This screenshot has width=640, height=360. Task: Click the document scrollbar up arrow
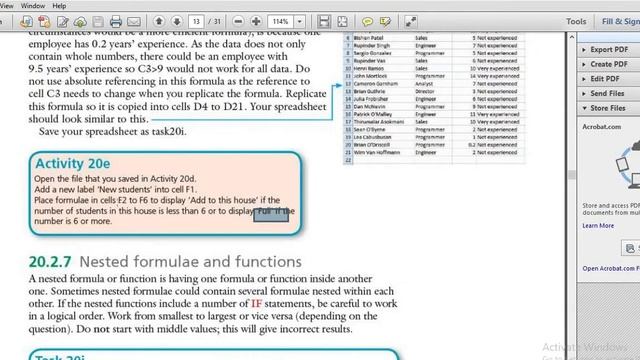tap(572, 37)
